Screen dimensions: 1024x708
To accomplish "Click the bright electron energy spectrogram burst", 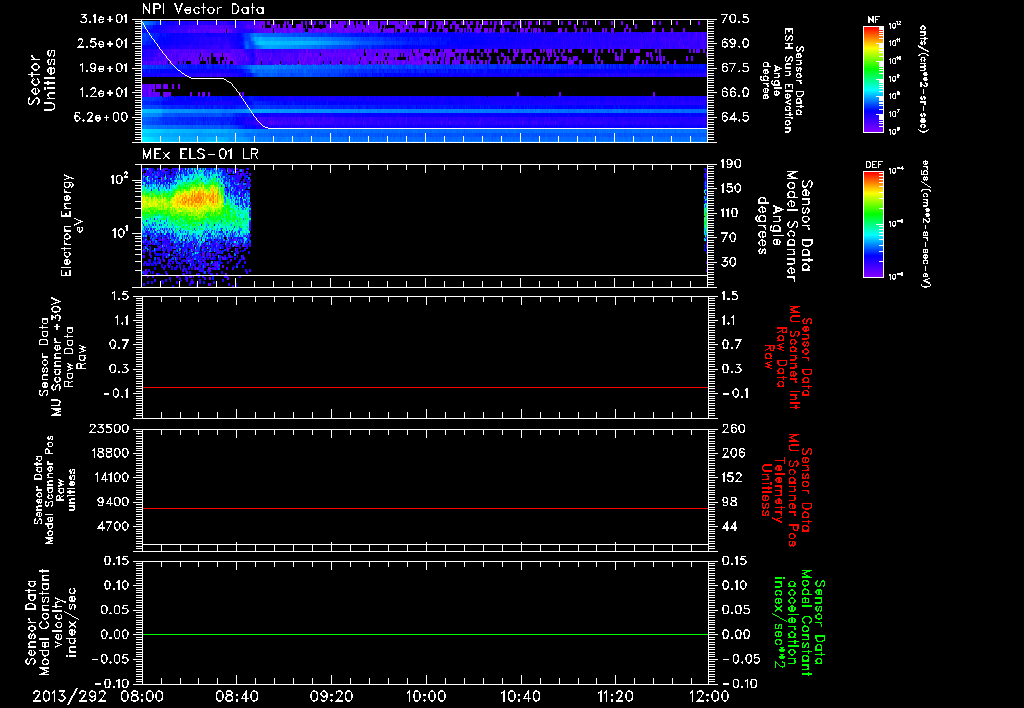I will coord(195,200).
